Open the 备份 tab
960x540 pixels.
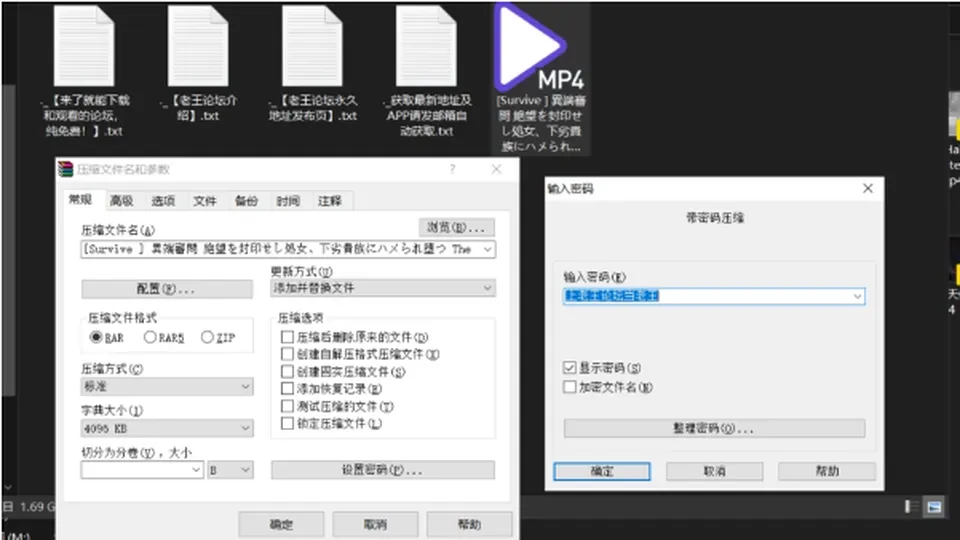[x=246, y=201]
